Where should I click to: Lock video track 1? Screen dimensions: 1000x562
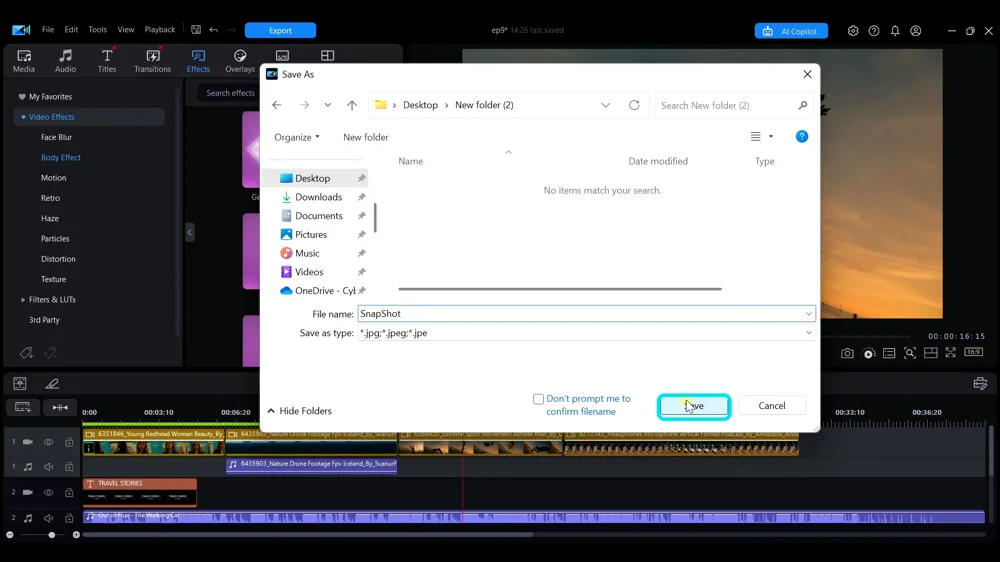[69, 442]
